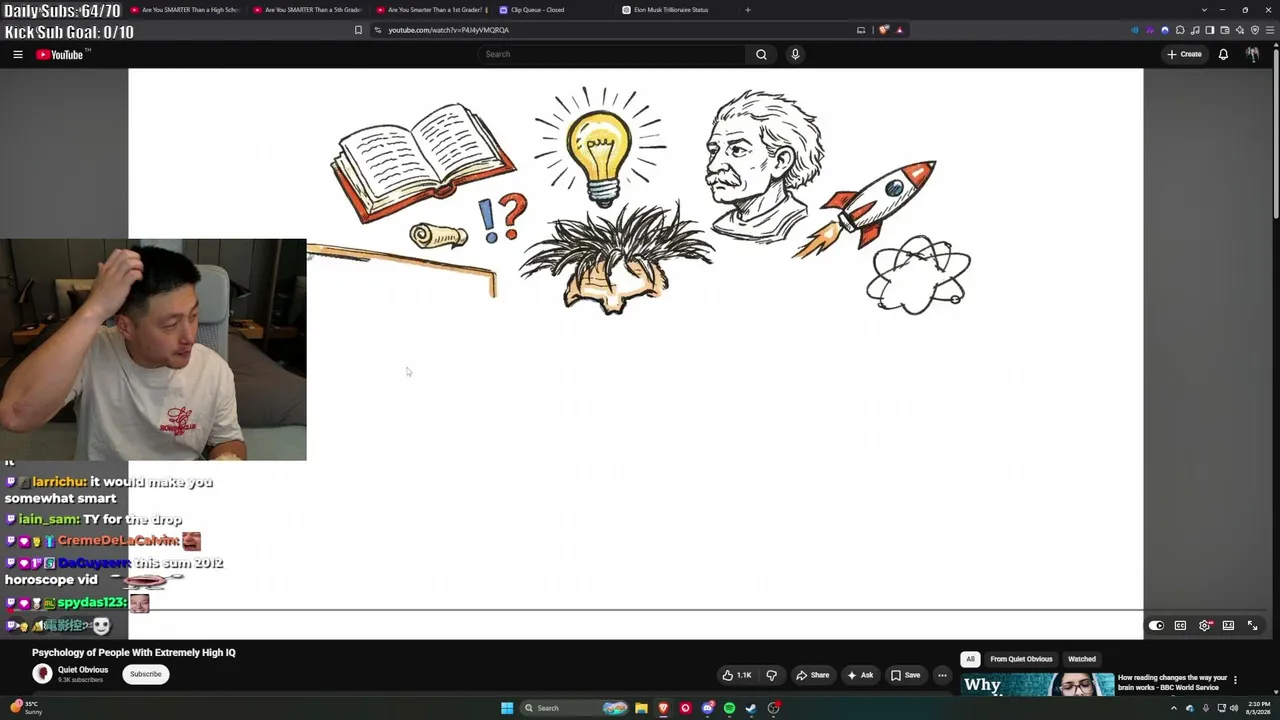The width and height of the screenshot is (1280, 720).
Task: Dislike the video with thumbs down
Action: pyautogui.click(x=771, y=675)
